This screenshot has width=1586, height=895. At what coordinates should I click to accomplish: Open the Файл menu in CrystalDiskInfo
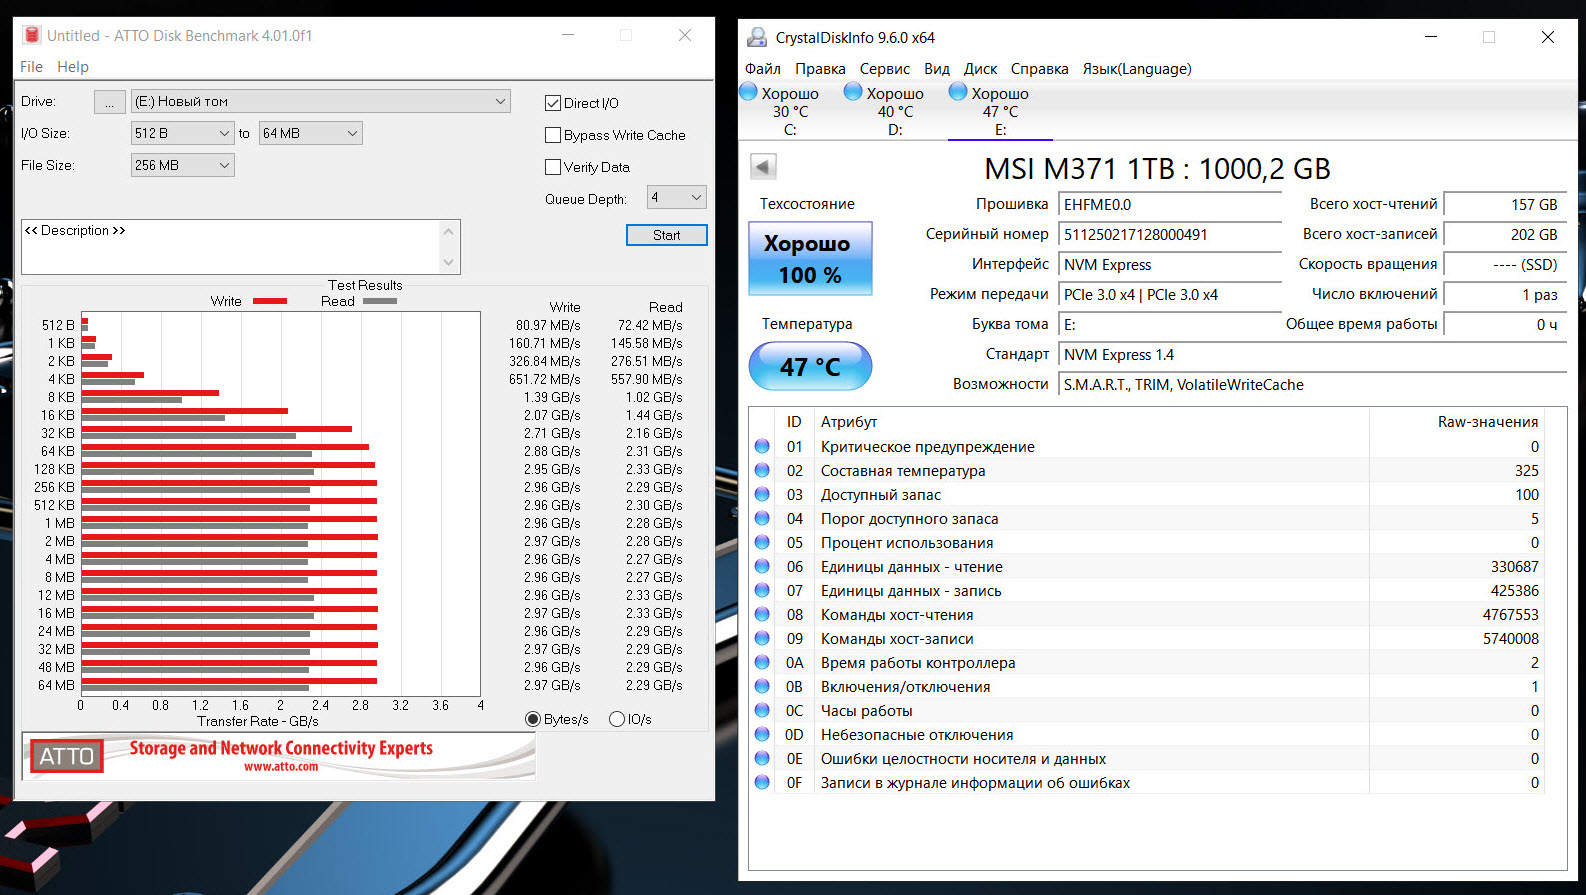coord(763,69)
